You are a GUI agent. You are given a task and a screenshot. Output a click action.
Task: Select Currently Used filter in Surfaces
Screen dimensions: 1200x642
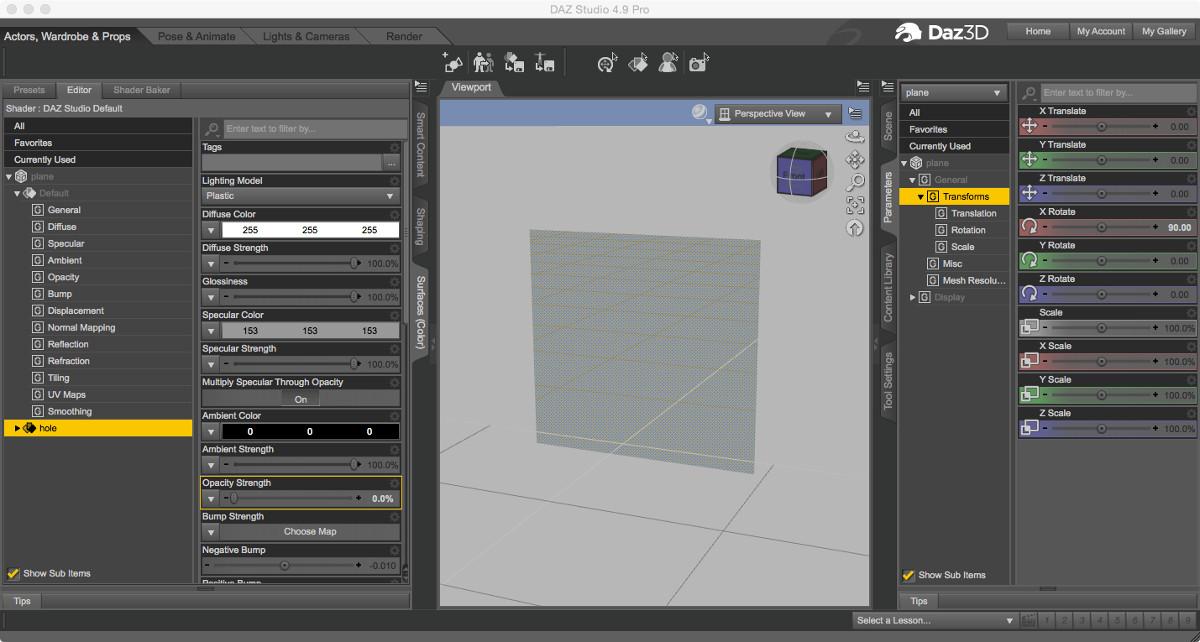(x=97, y=160)
